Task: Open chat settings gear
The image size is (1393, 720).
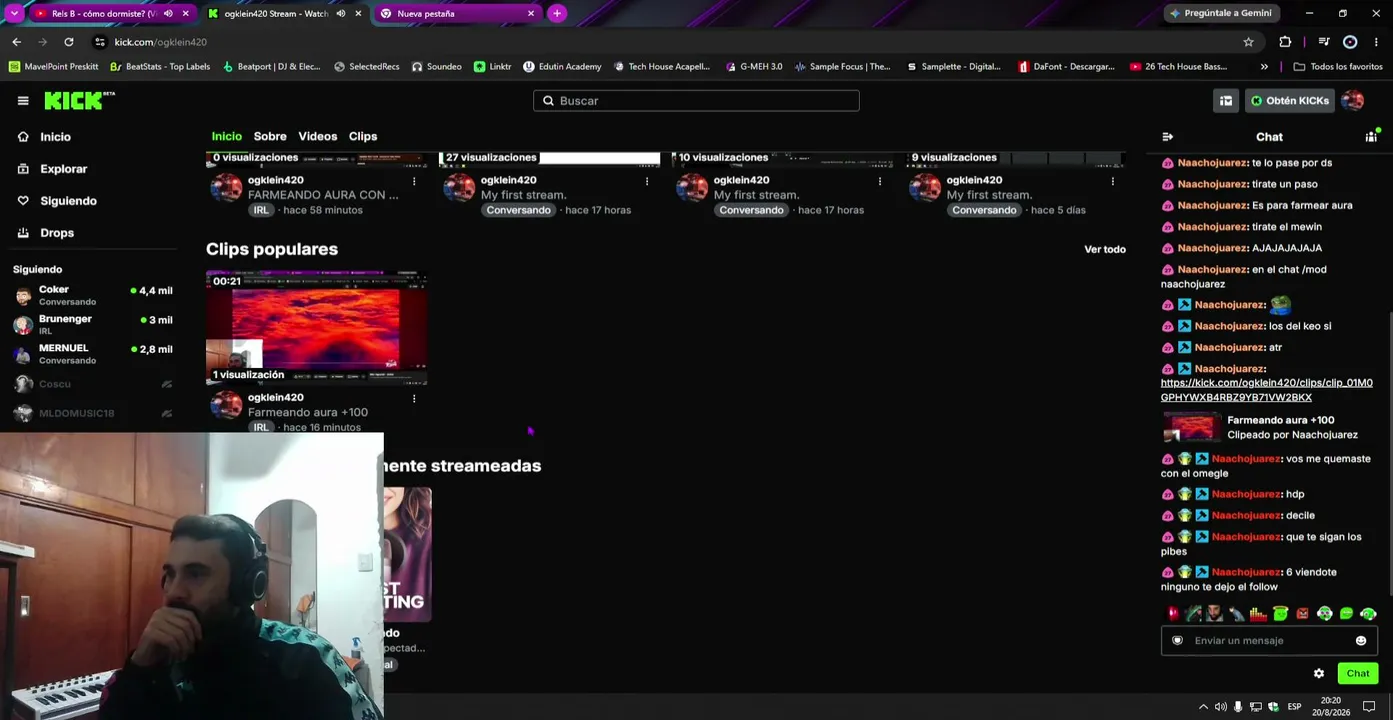Action: click(1319, 674)
